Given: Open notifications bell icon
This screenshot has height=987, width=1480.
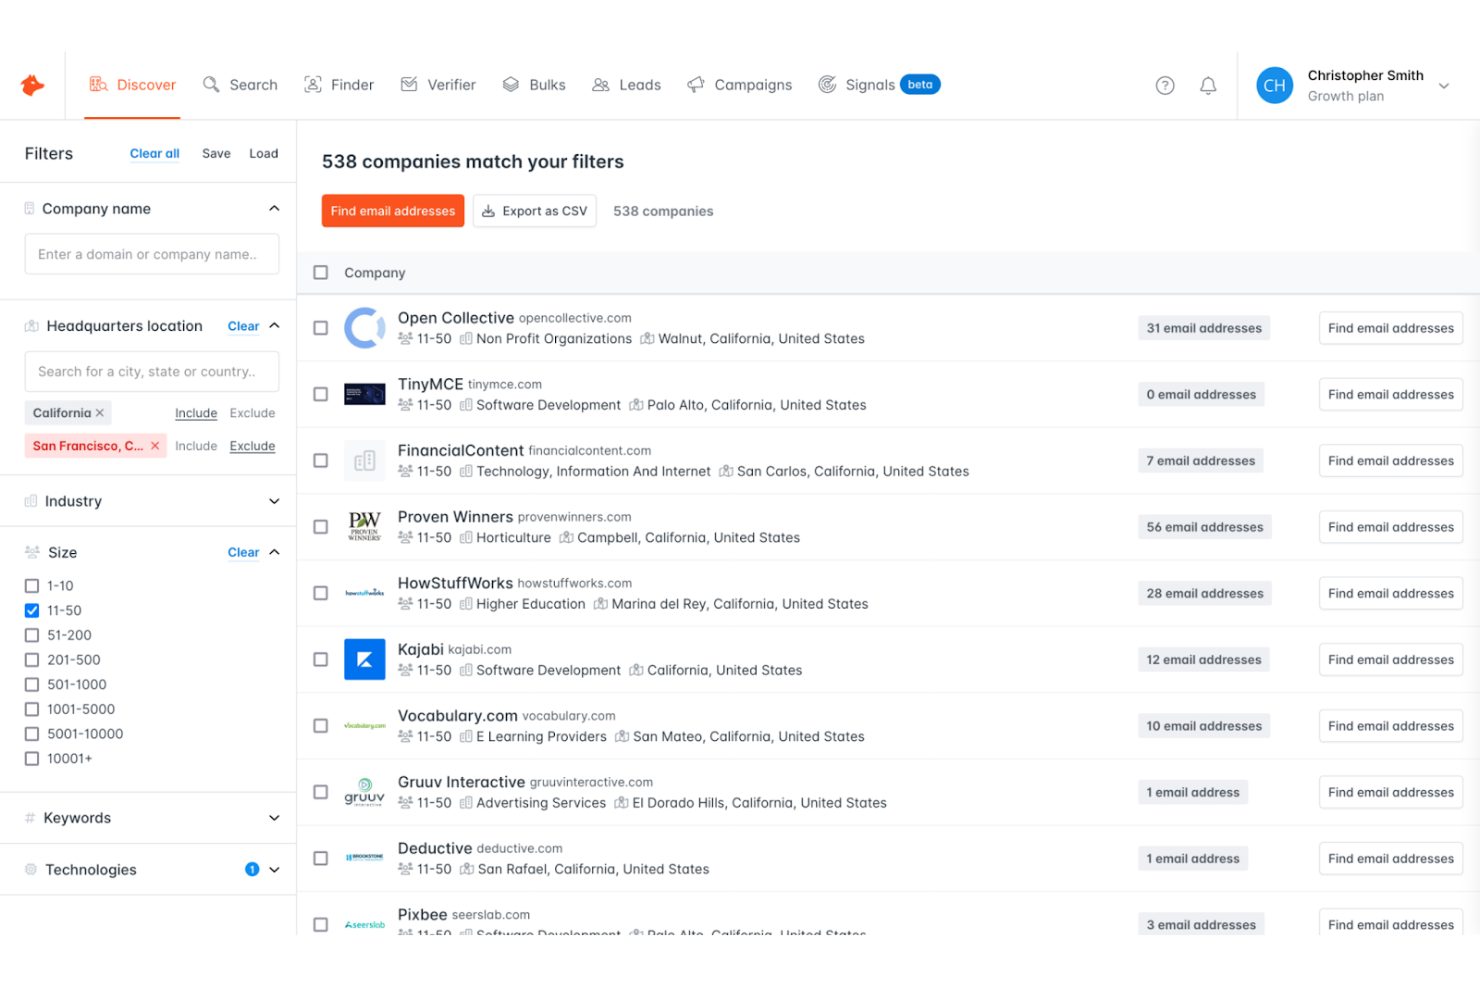Looking at the screenshot, I should click(1208, 86).
